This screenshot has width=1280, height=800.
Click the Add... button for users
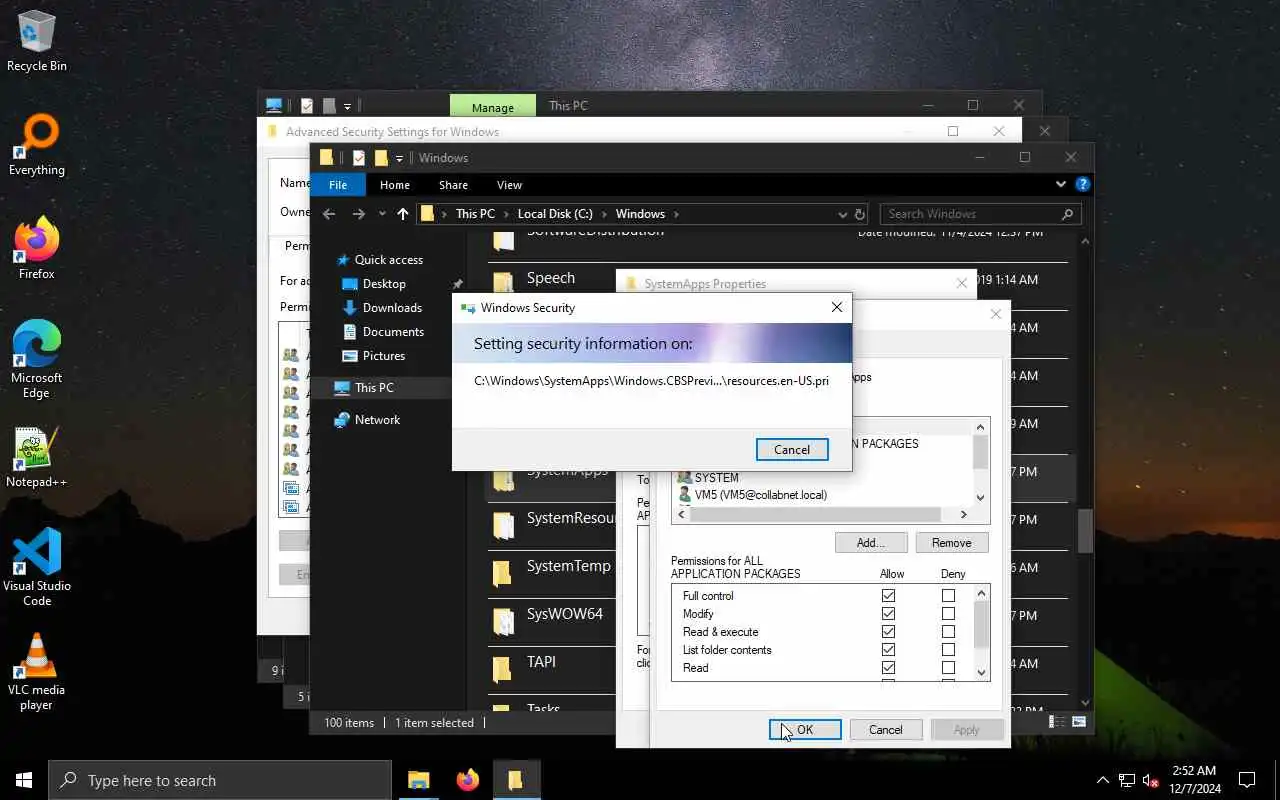pyautogui.click(x=871, y=542)
